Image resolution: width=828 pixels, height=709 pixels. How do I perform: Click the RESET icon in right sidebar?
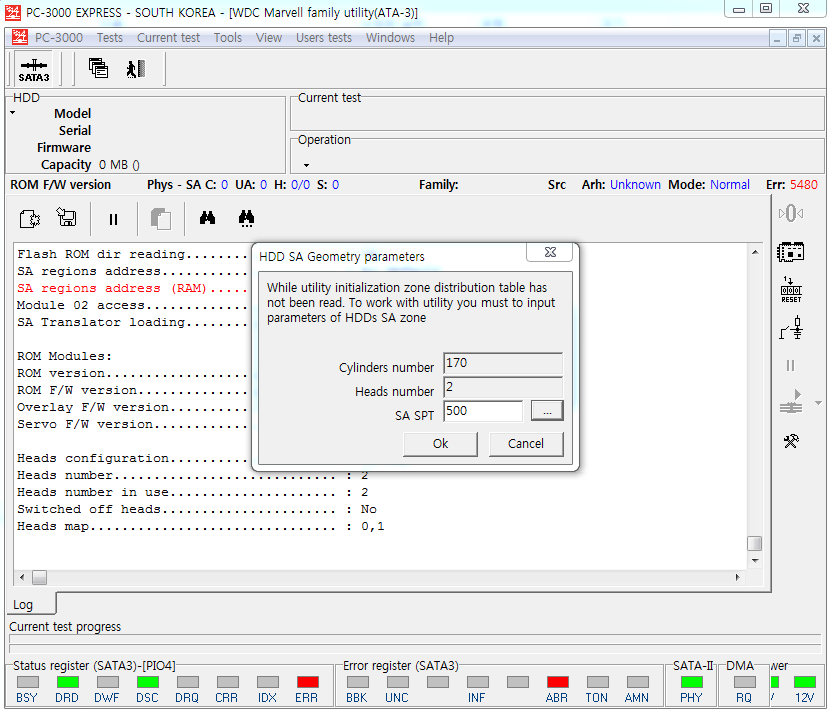791,290
